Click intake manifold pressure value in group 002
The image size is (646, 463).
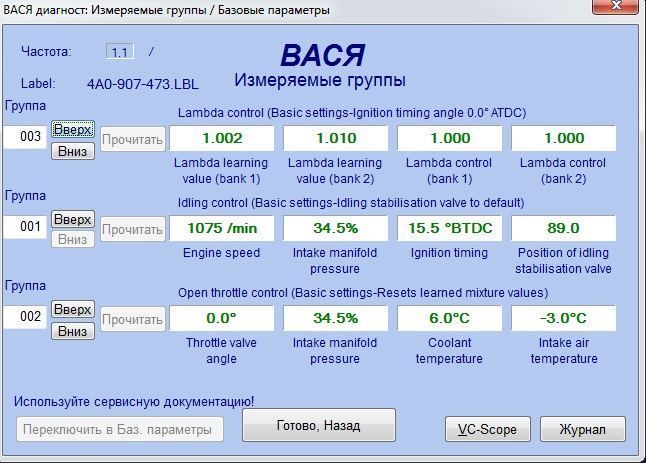point(335,318)
